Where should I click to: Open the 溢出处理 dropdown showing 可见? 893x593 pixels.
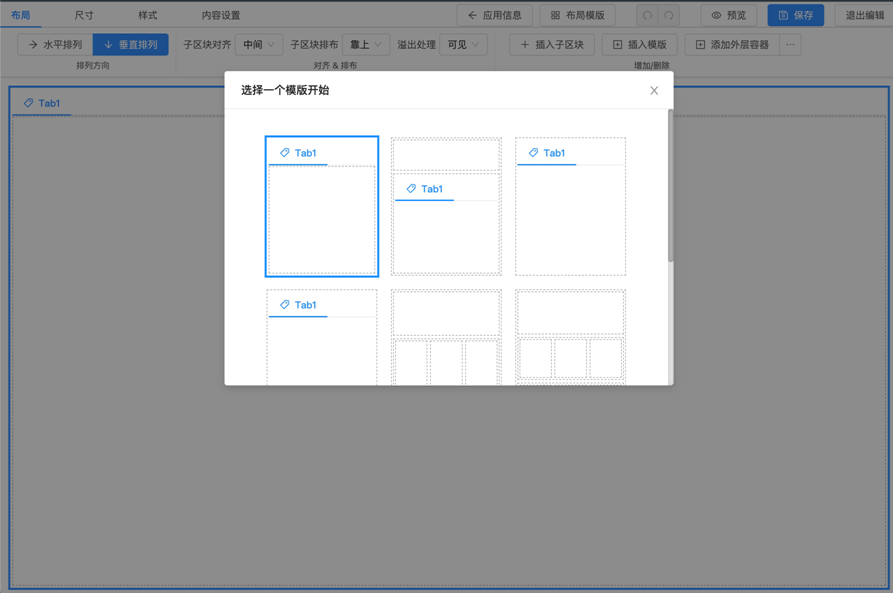point(463,44)
